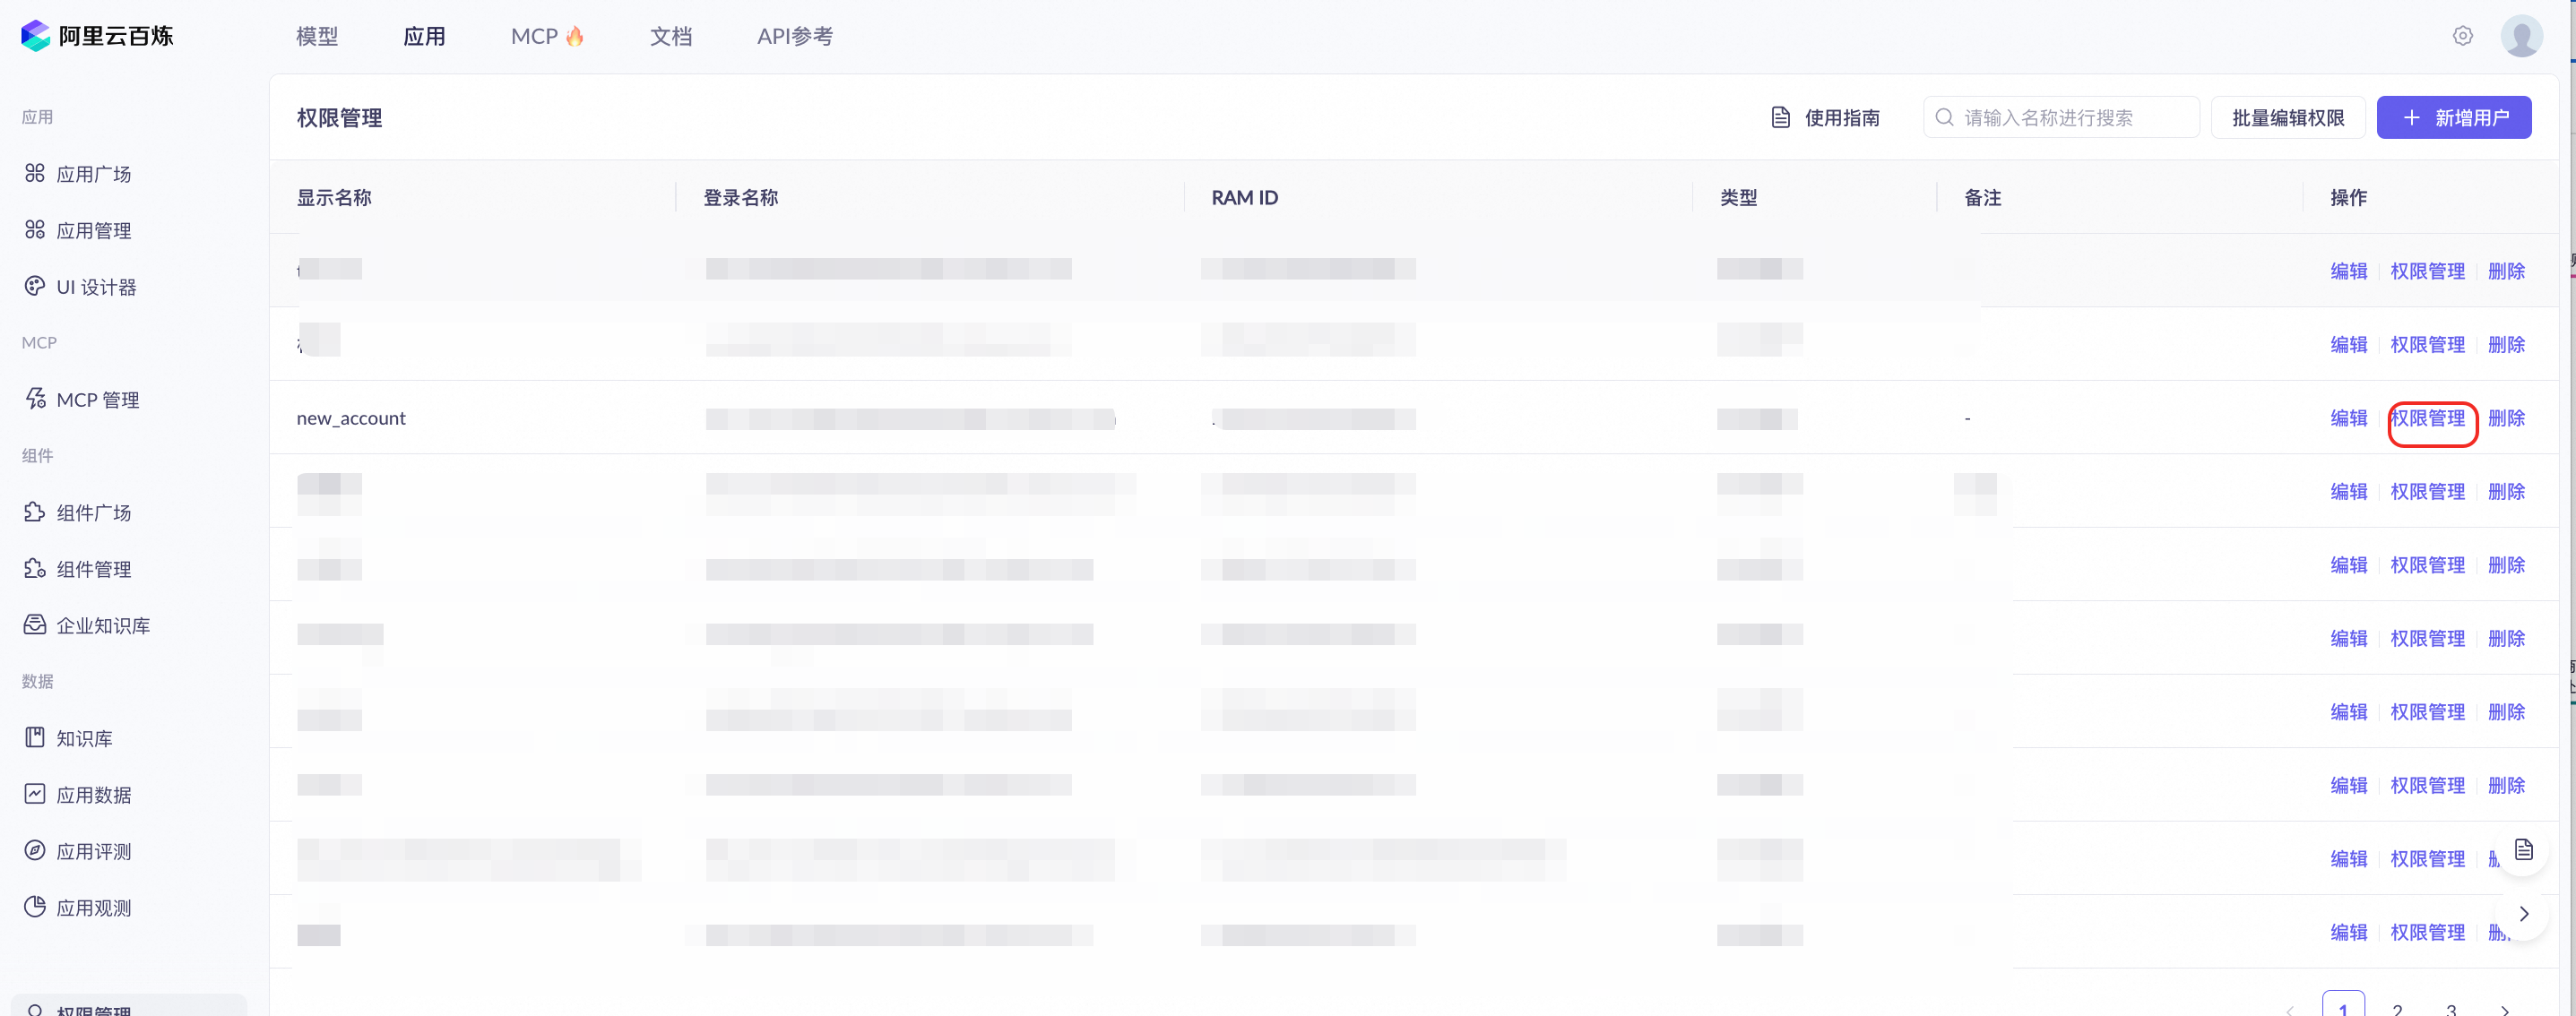Click the 批量编辑权限 button
The width and height of the screenshot is (2576, 1016).
(x=2288, y=117)
